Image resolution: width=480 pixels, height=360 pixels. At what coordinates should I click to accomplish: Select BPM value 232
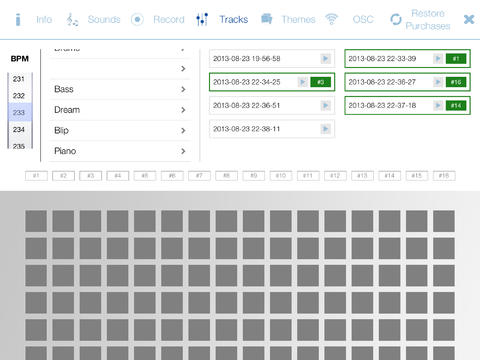[19, 96]
